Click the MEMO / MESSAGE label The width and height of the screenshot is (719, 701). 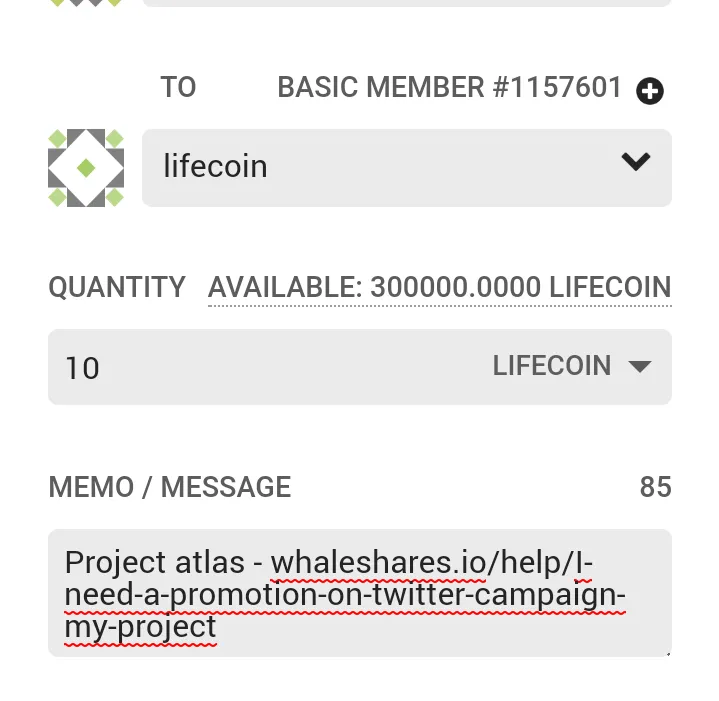[x=170, y=487]
